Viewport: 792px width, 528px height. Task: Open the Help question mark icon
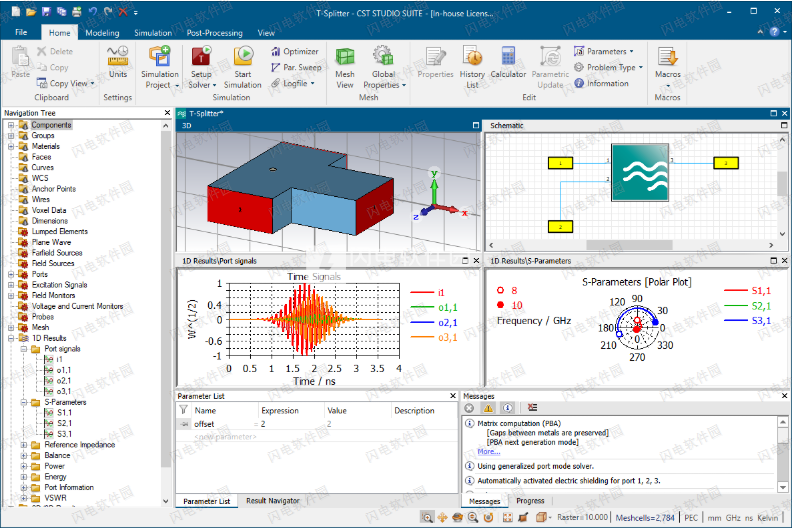click(774, 31)
